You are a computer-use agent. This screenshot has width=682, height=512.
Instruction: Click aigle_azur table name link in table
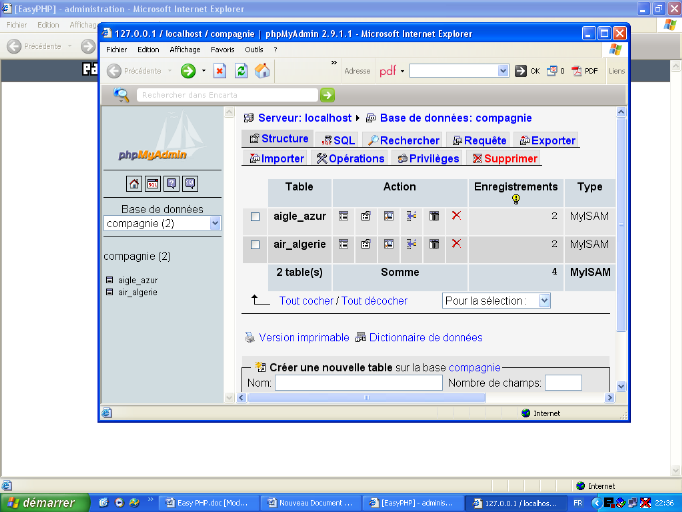(x=299, y=216)
